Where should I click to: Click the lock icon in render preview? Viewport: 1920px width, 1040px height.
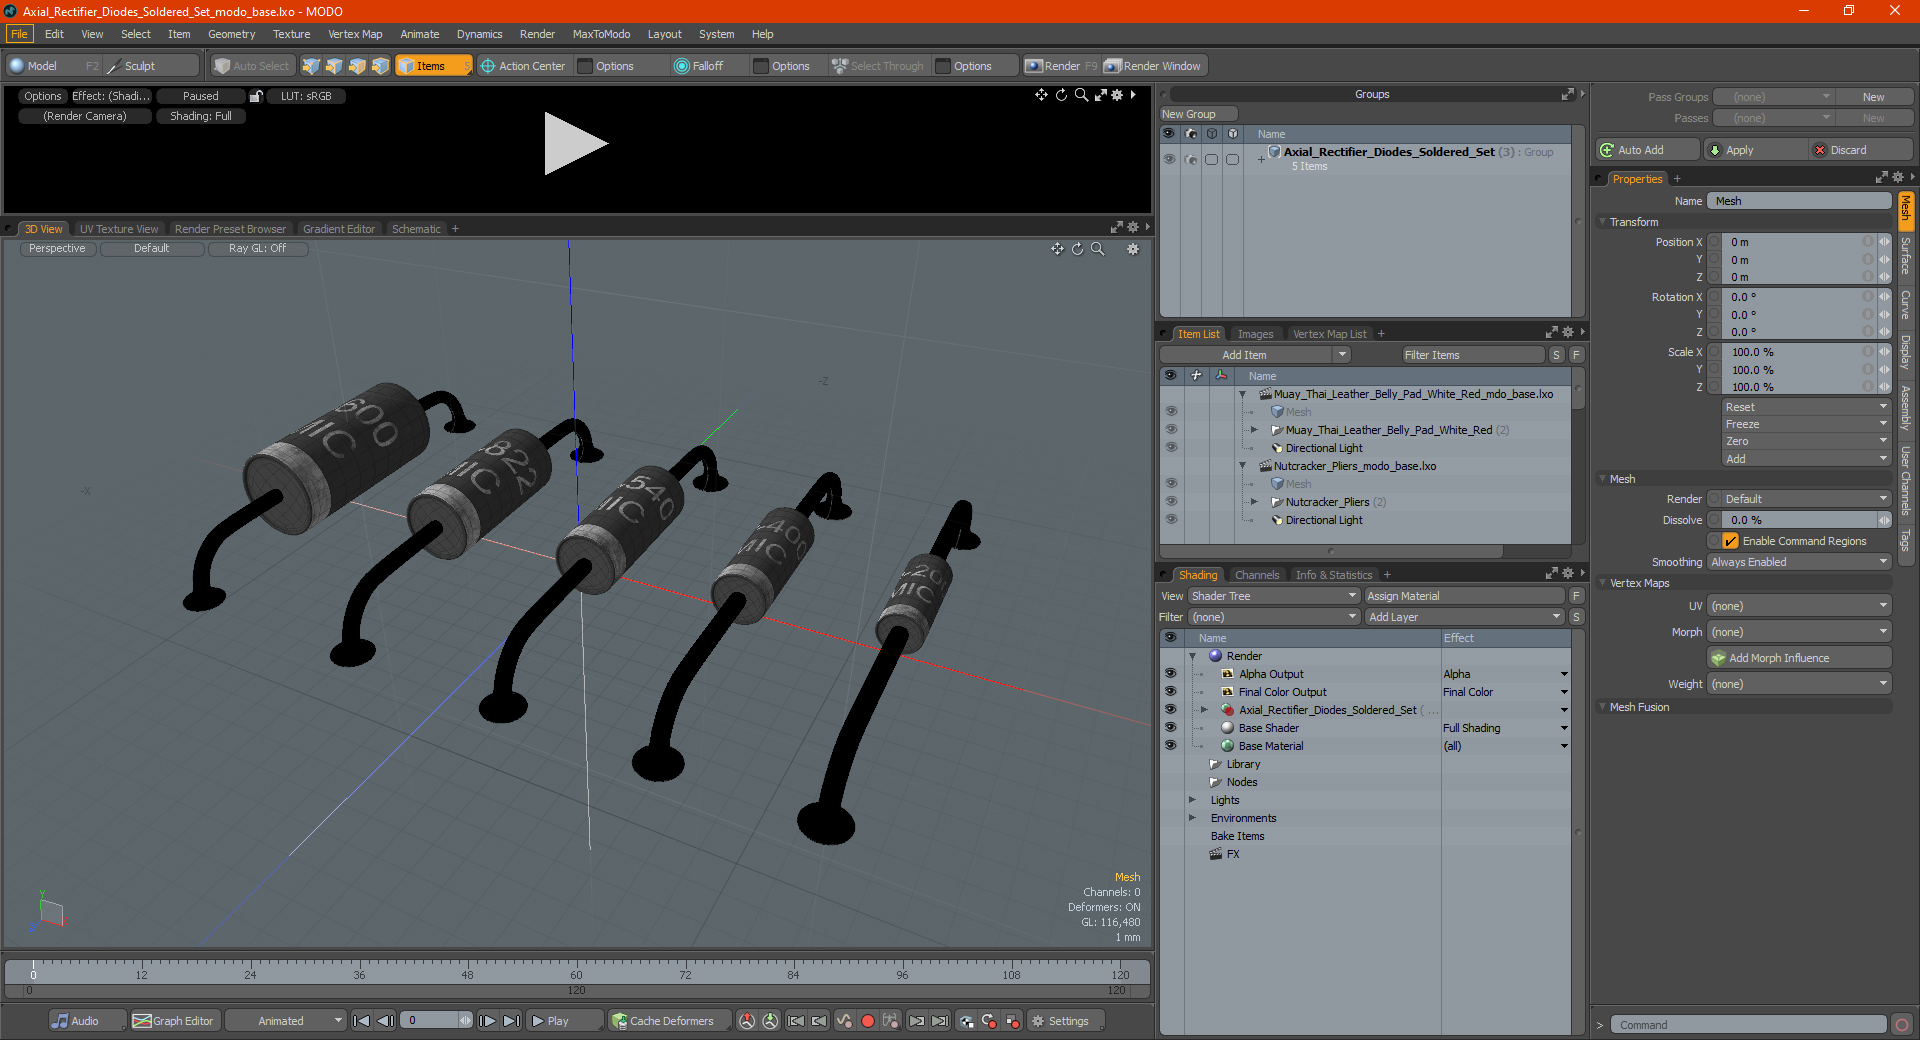[256, 96]
